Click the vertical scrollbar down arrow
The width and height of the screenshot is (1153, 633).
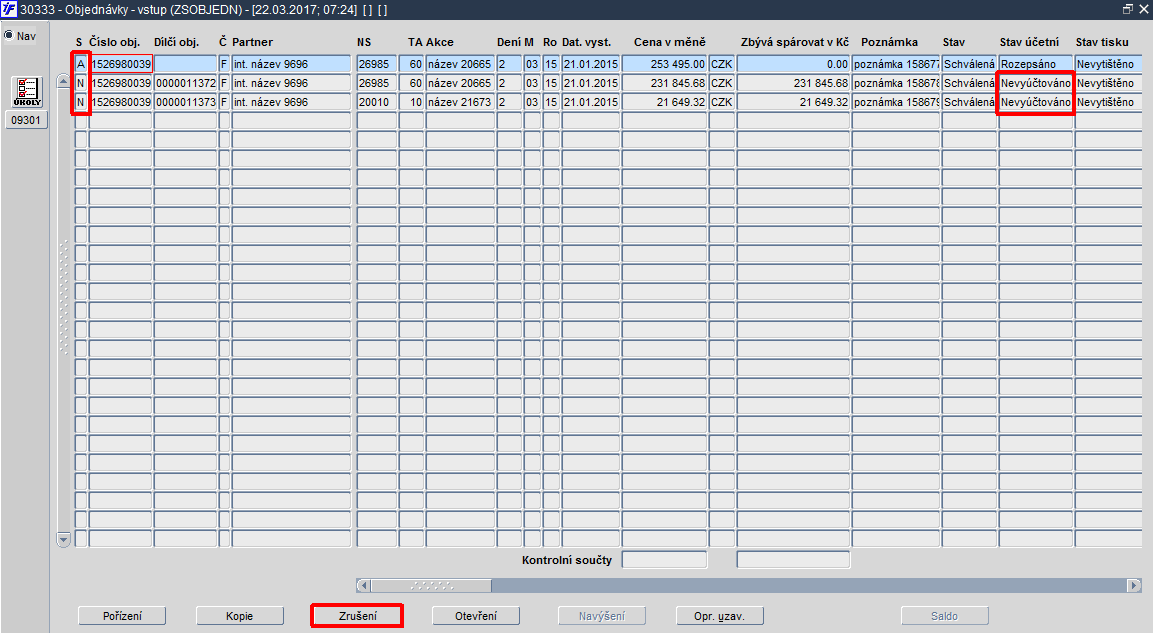[x=63, y=540]
